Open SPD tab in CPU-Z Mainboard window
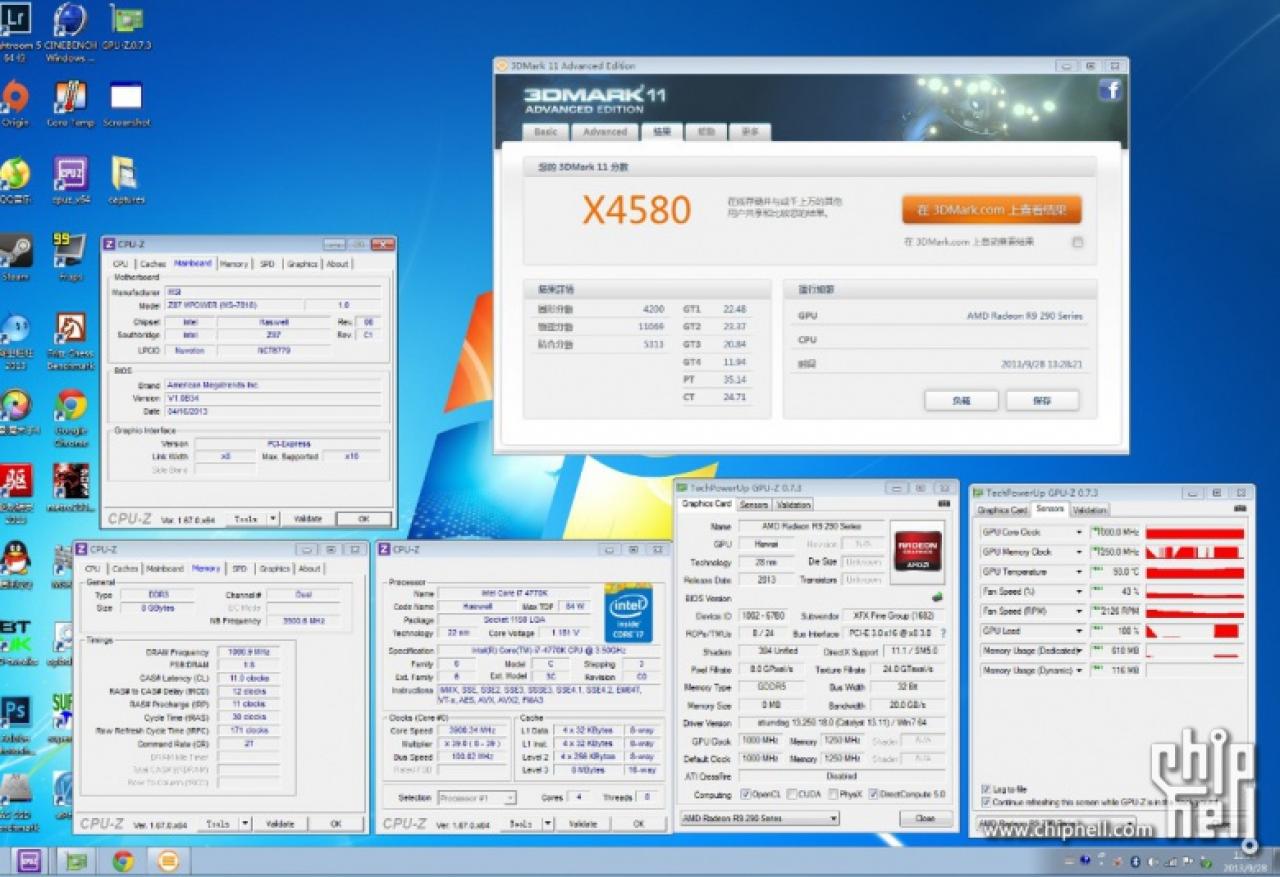Viewport: 1280px width, 877px height. (x=267, y=264)
